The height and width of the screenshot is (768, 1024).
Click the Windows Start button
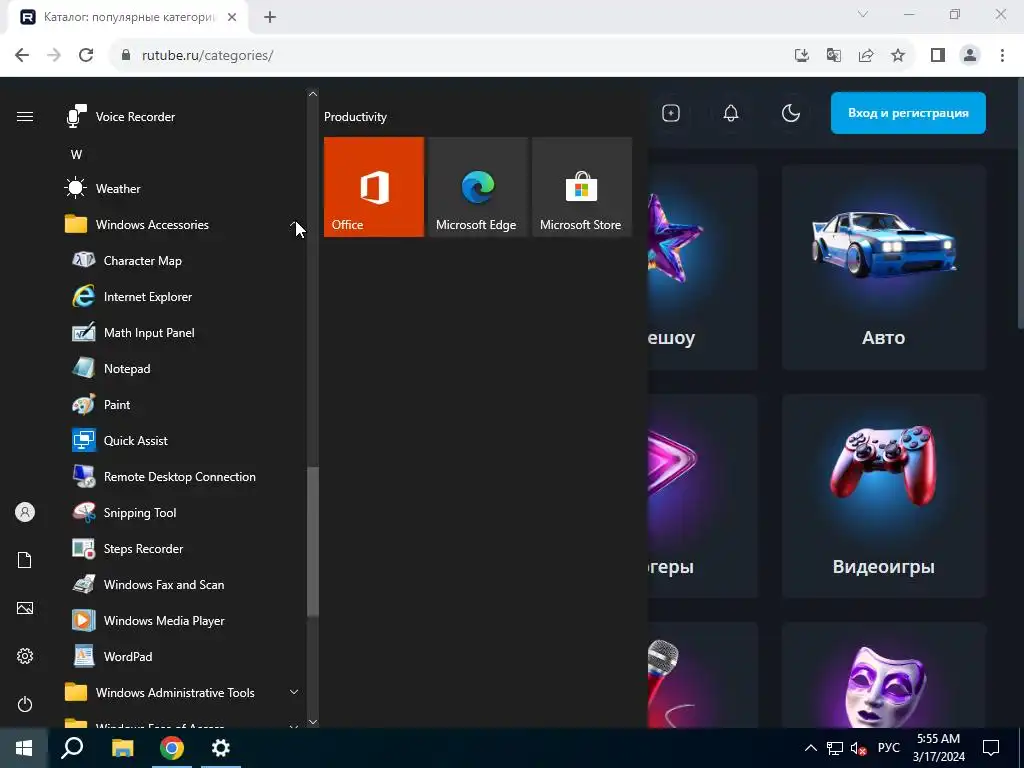pyautogui.click(x=24, y=748)
